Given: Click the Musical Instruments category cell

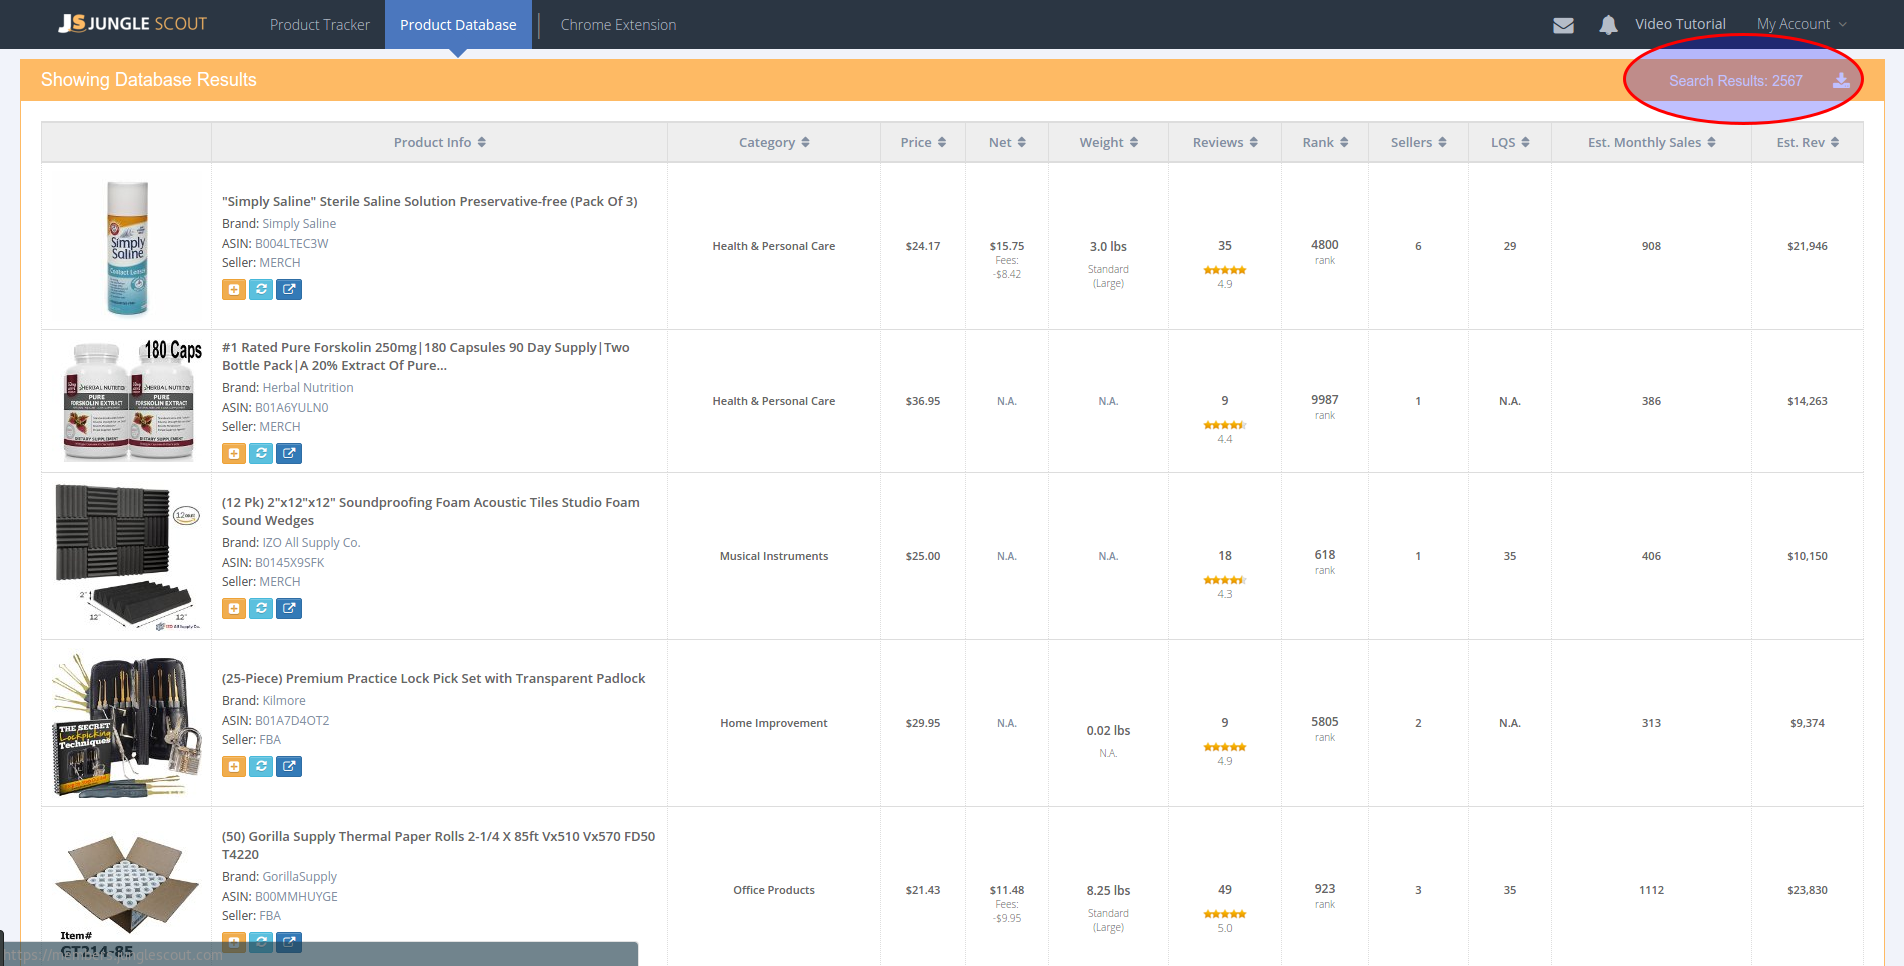Looking at the screenshot, I should click(x=774, y=556).
